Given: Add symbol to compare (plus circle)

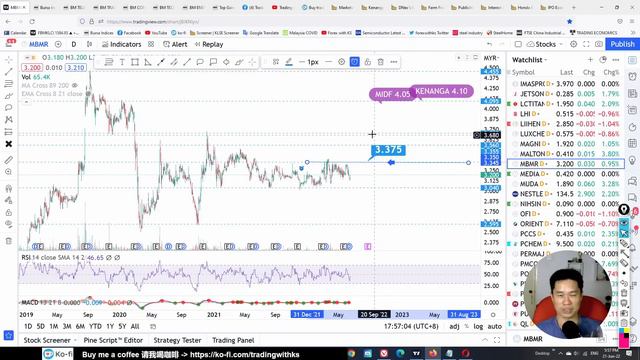Looking at the screenshot, I should pos(58,44).
